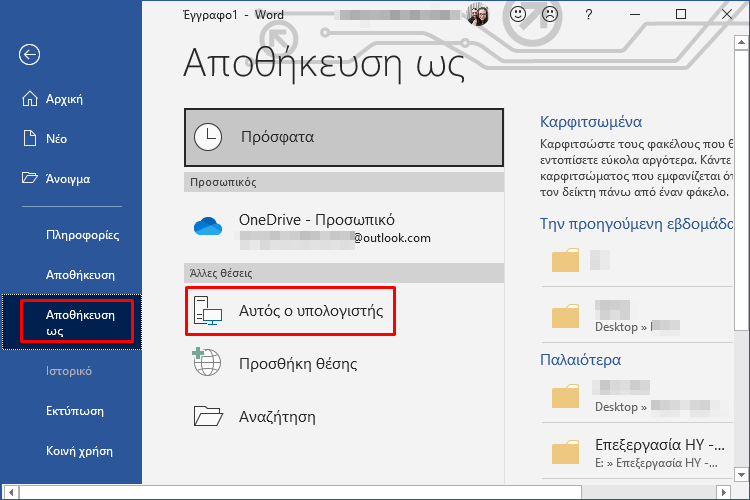Click the Παλαιότερα section heading

[580, 360]
